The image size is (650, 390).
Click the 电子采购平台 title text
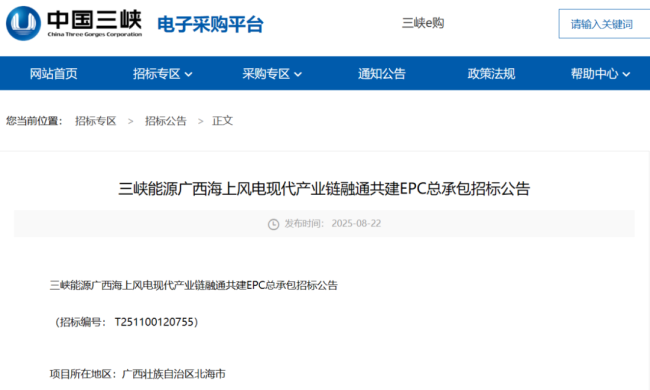pyautogui.click(x=211, y=24)
